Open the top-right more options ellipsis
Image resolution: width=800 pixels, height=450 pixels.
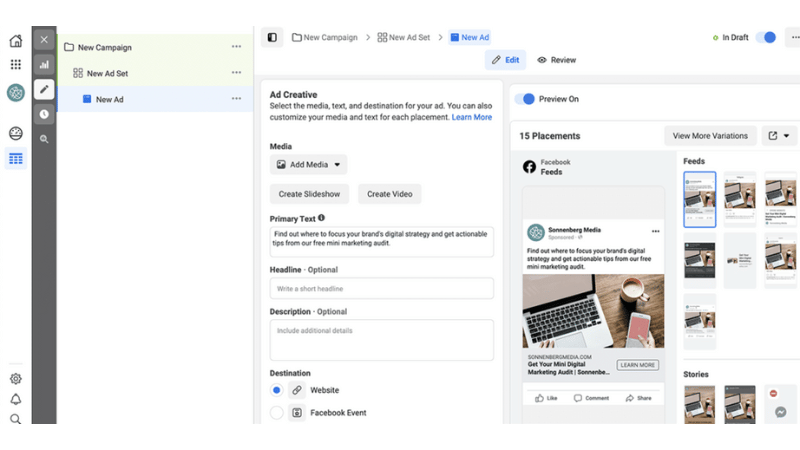click(794, 37)
